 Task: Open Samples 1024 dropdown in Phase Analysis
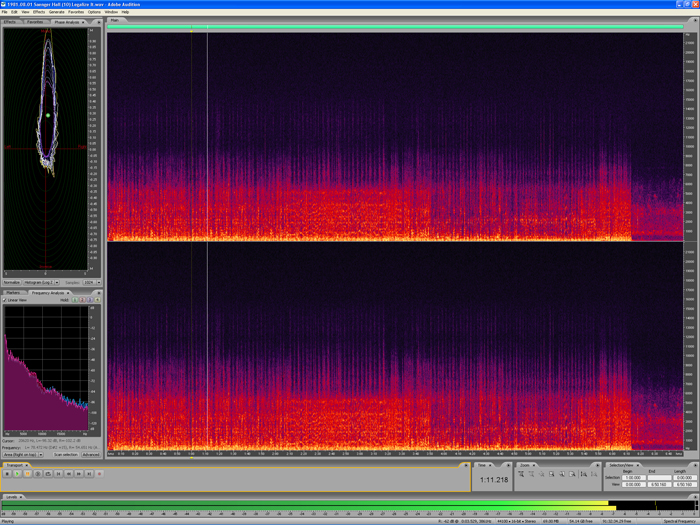pyautogui.click(x=92, y=283)
